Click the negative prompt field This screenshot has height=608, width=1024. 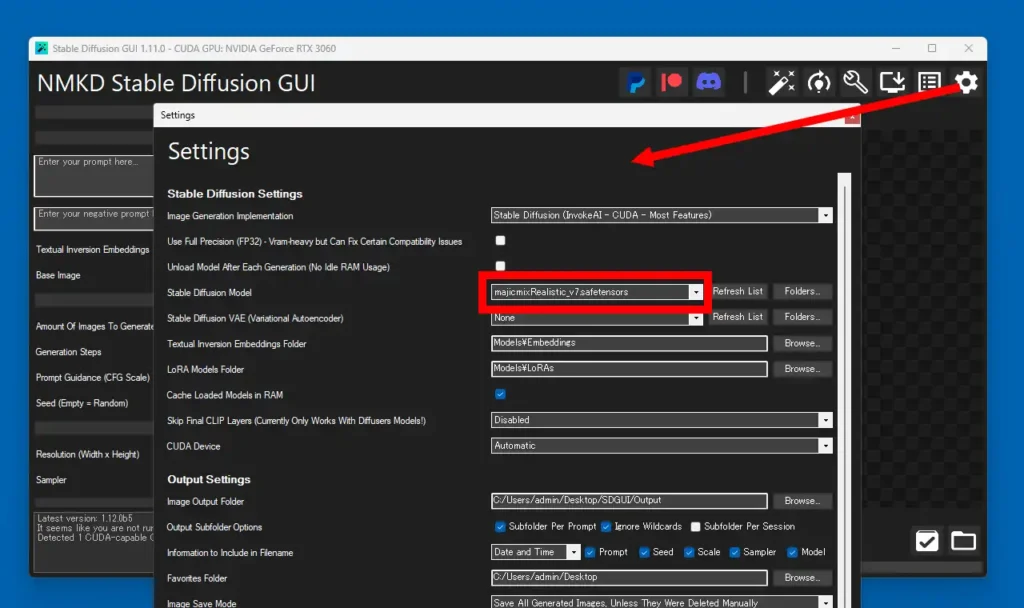(94, 218)
